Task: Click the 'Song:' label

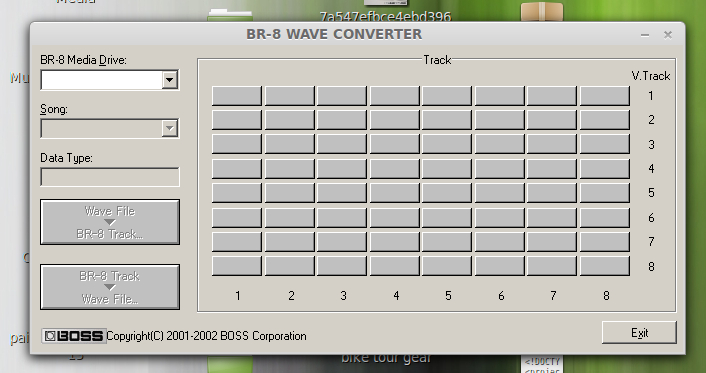Action: coord(54,109)
